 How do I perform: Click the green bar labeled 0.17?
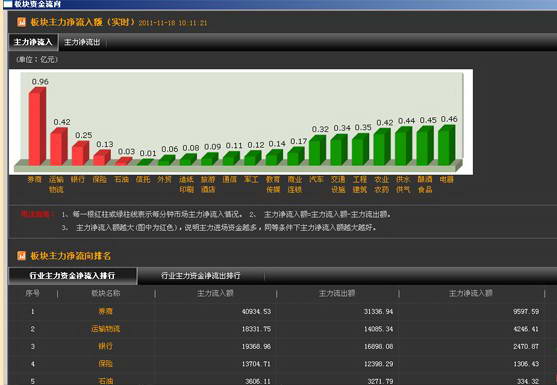pos(296,156)
